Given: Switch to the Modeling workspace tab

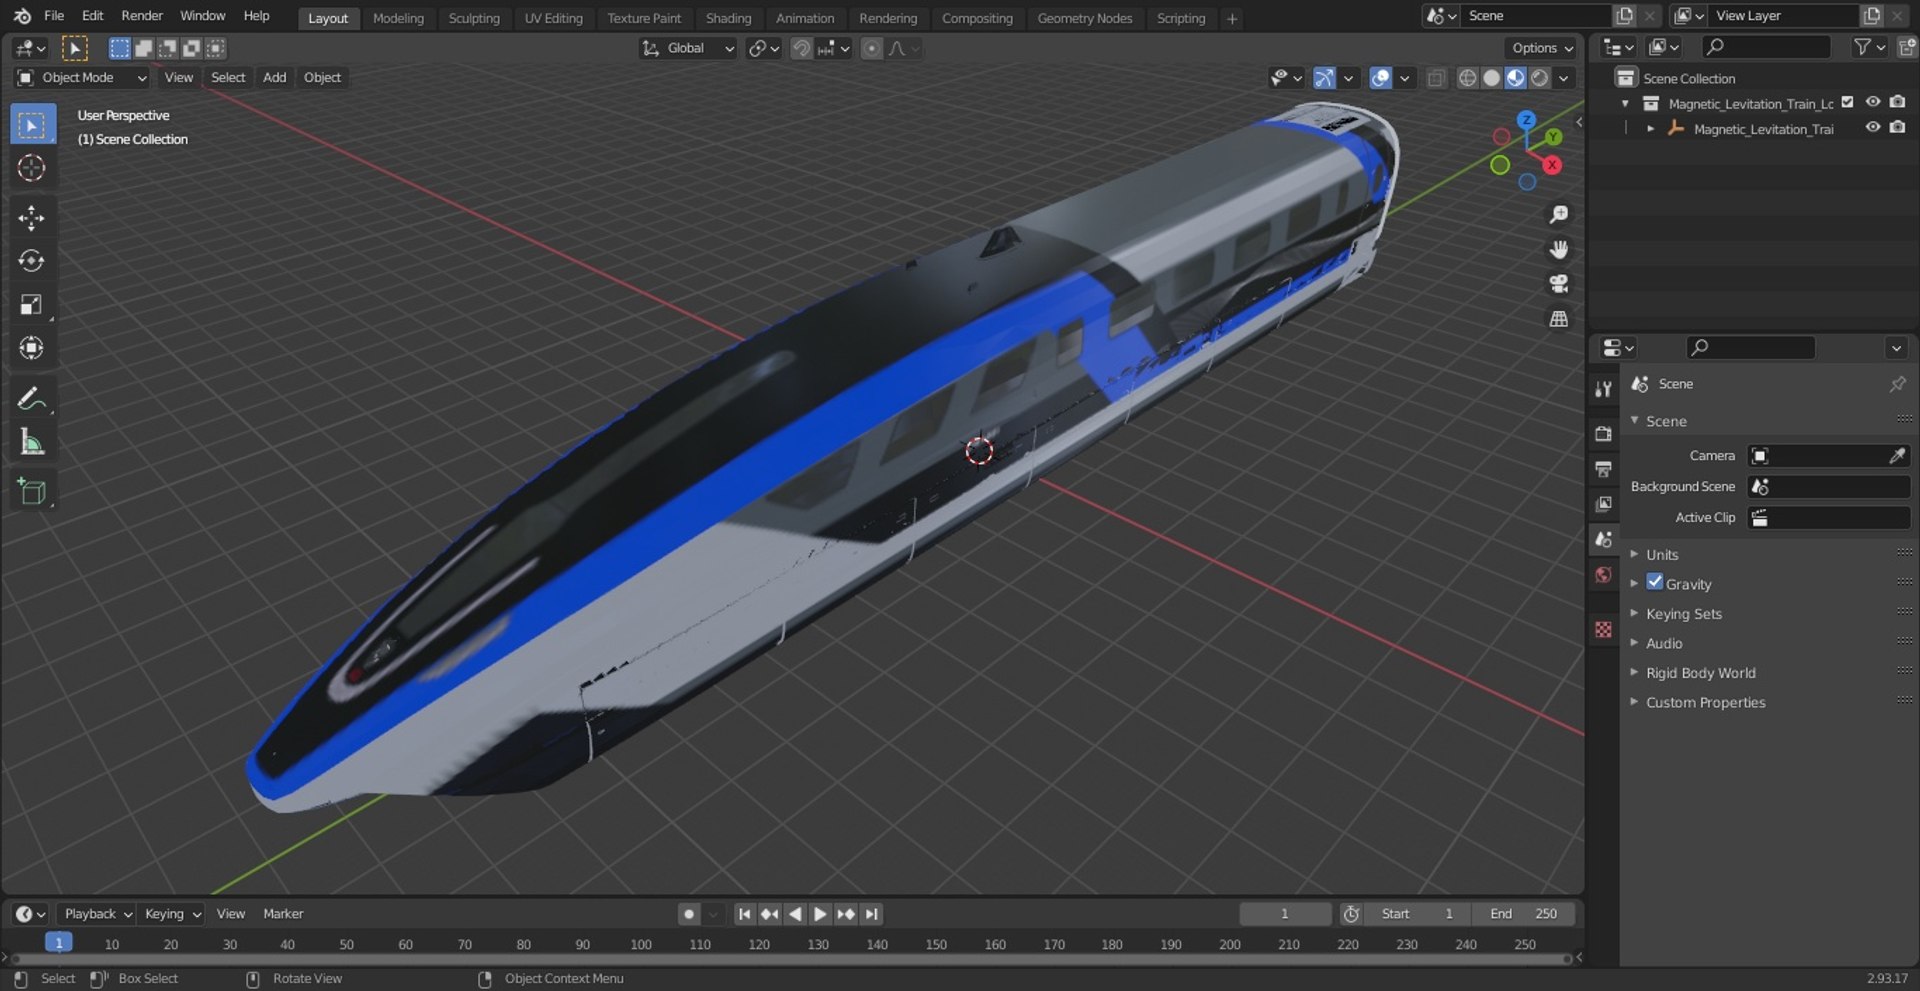Looking at the screenshot, I should [x=398, y=18].
